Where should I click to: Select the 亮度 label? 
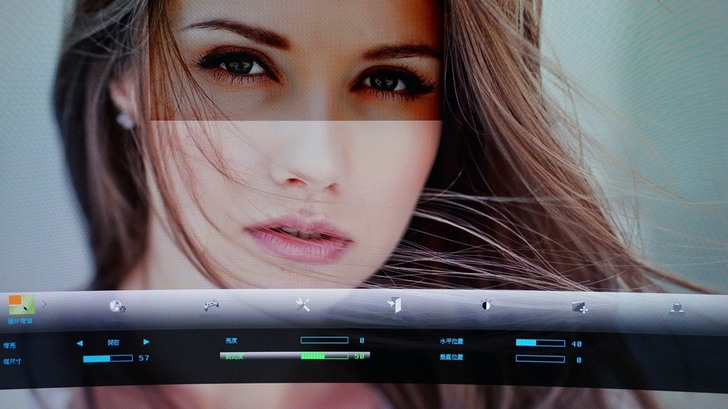[x=231, y=341]
